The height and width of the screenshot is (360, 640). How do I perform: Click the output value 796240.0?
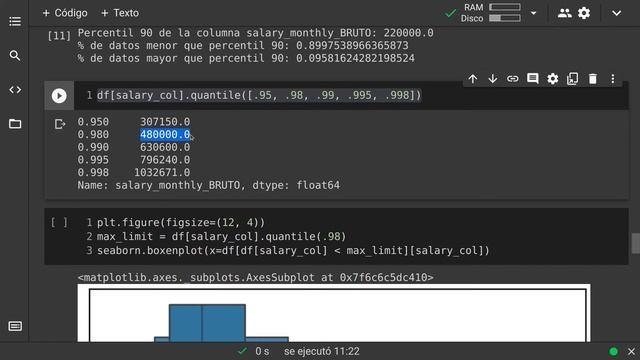pos(165,160)
